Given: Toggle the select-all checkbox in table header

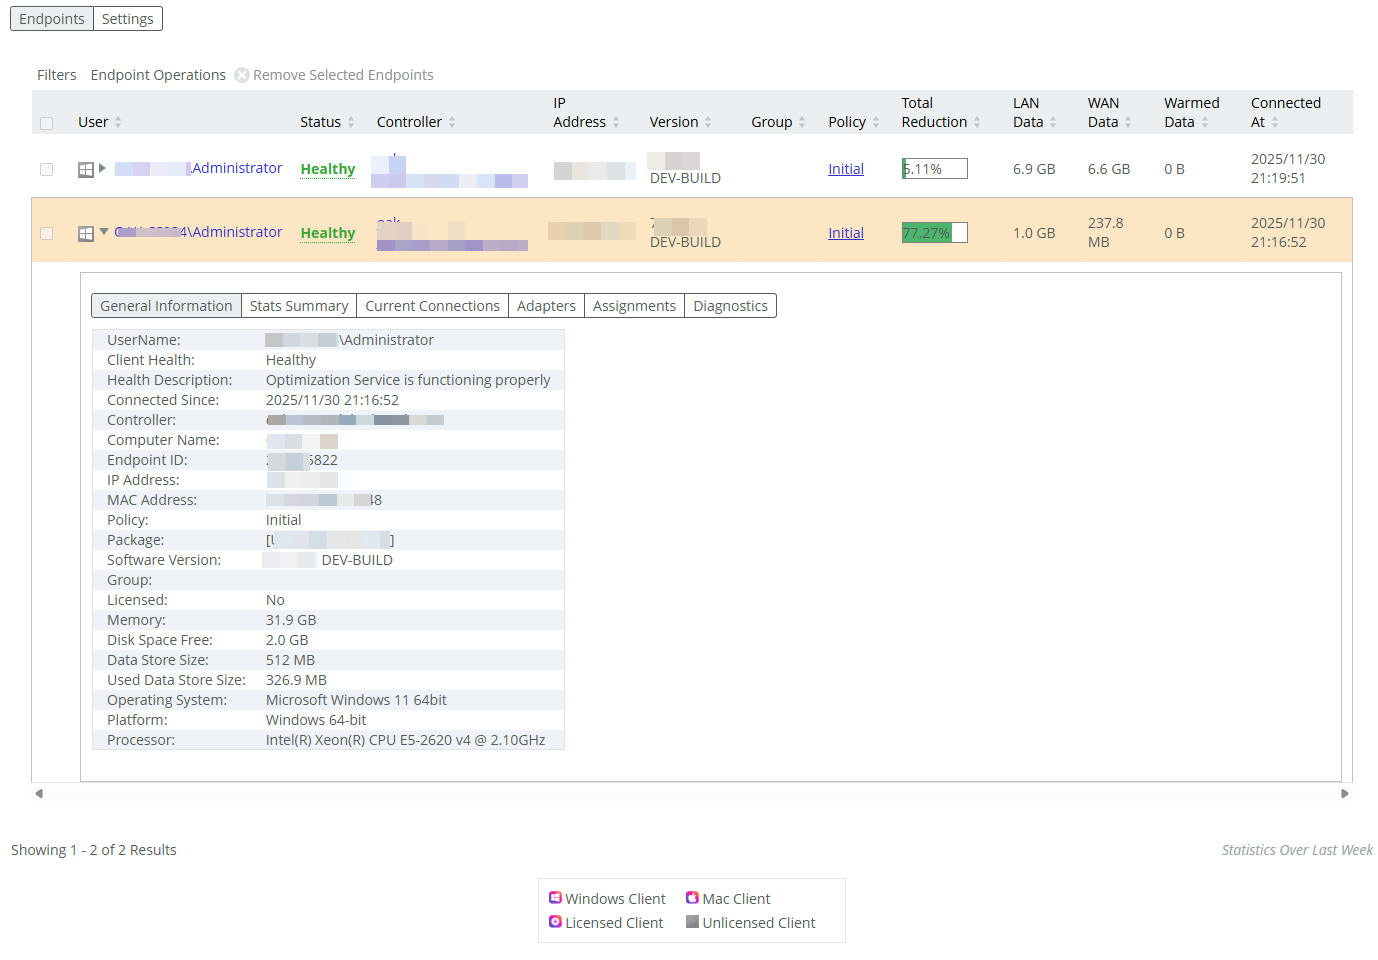Looking at the screenshot, I should pos(47,123).
